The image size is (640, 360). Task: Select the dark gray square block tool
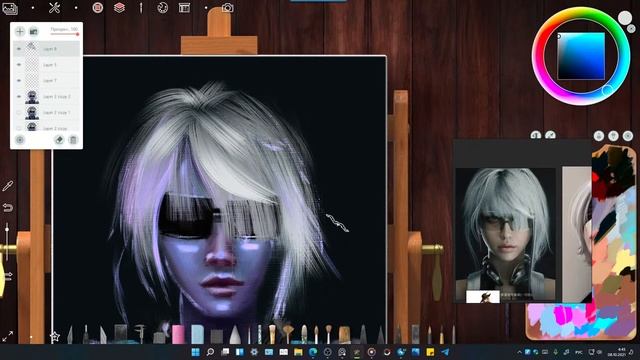pos(216,336)
